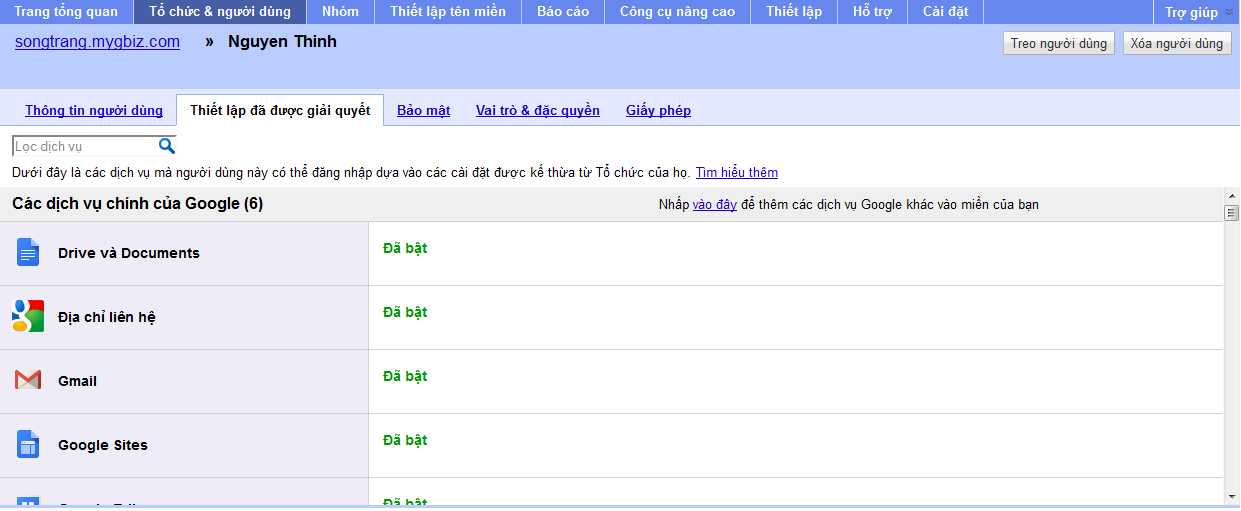This screenshot has width=1241, height=511.
Task: Switch to the Thông tin người dùng tab
Action: [94, 110]
